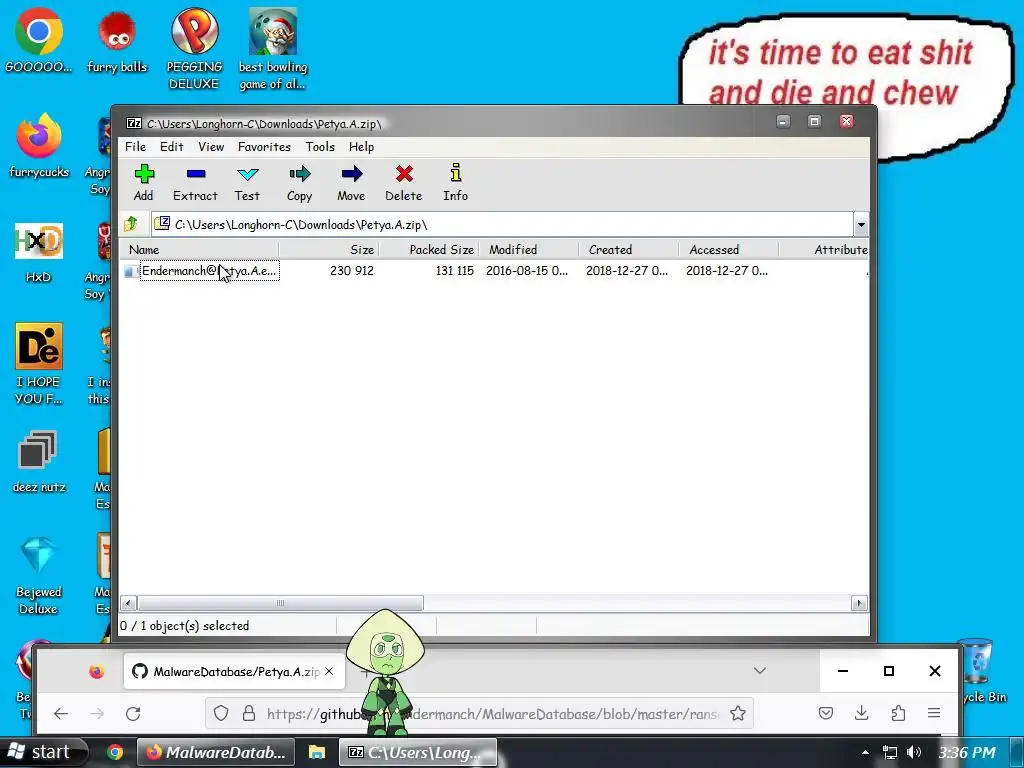Open the Firefox hamburger menu
1024x768 pixels.
coord(934,713)
